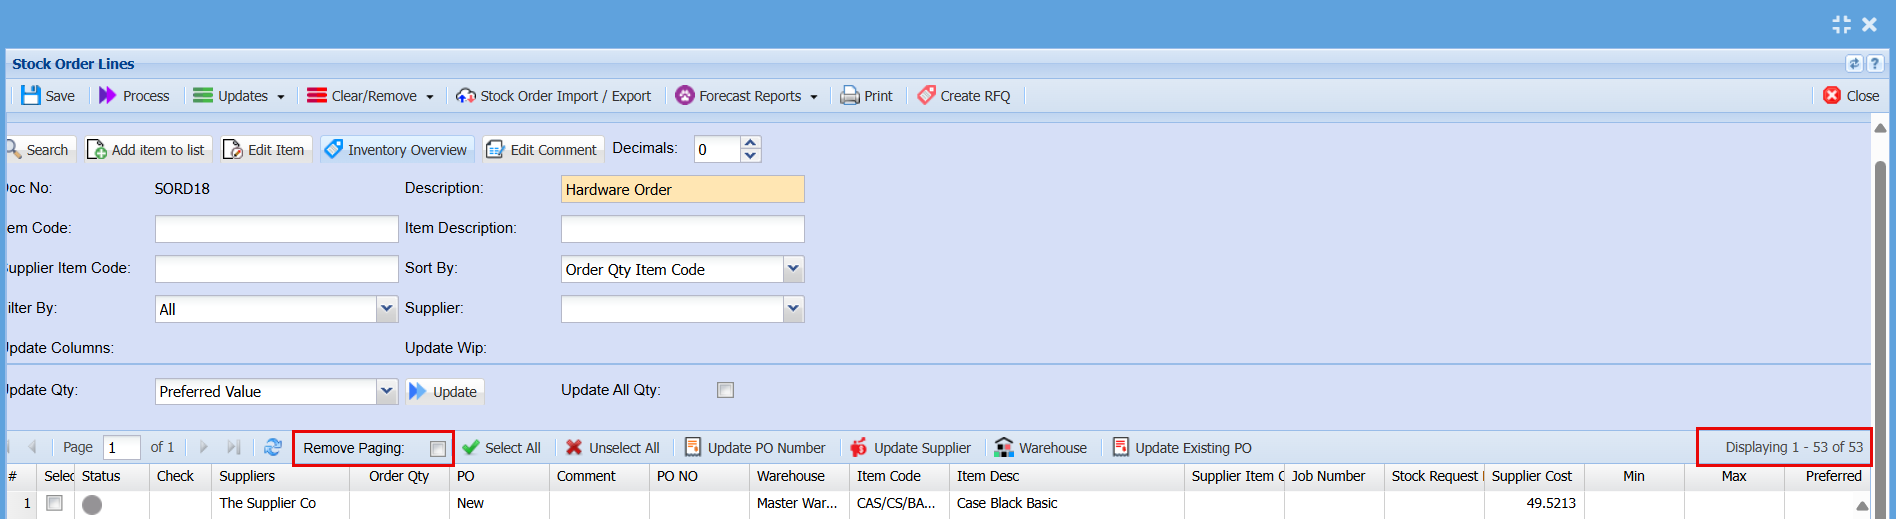Click the Description field Hardware Order
The image size is (1896, 519).
pyautogui.click(x=683, y=189)
